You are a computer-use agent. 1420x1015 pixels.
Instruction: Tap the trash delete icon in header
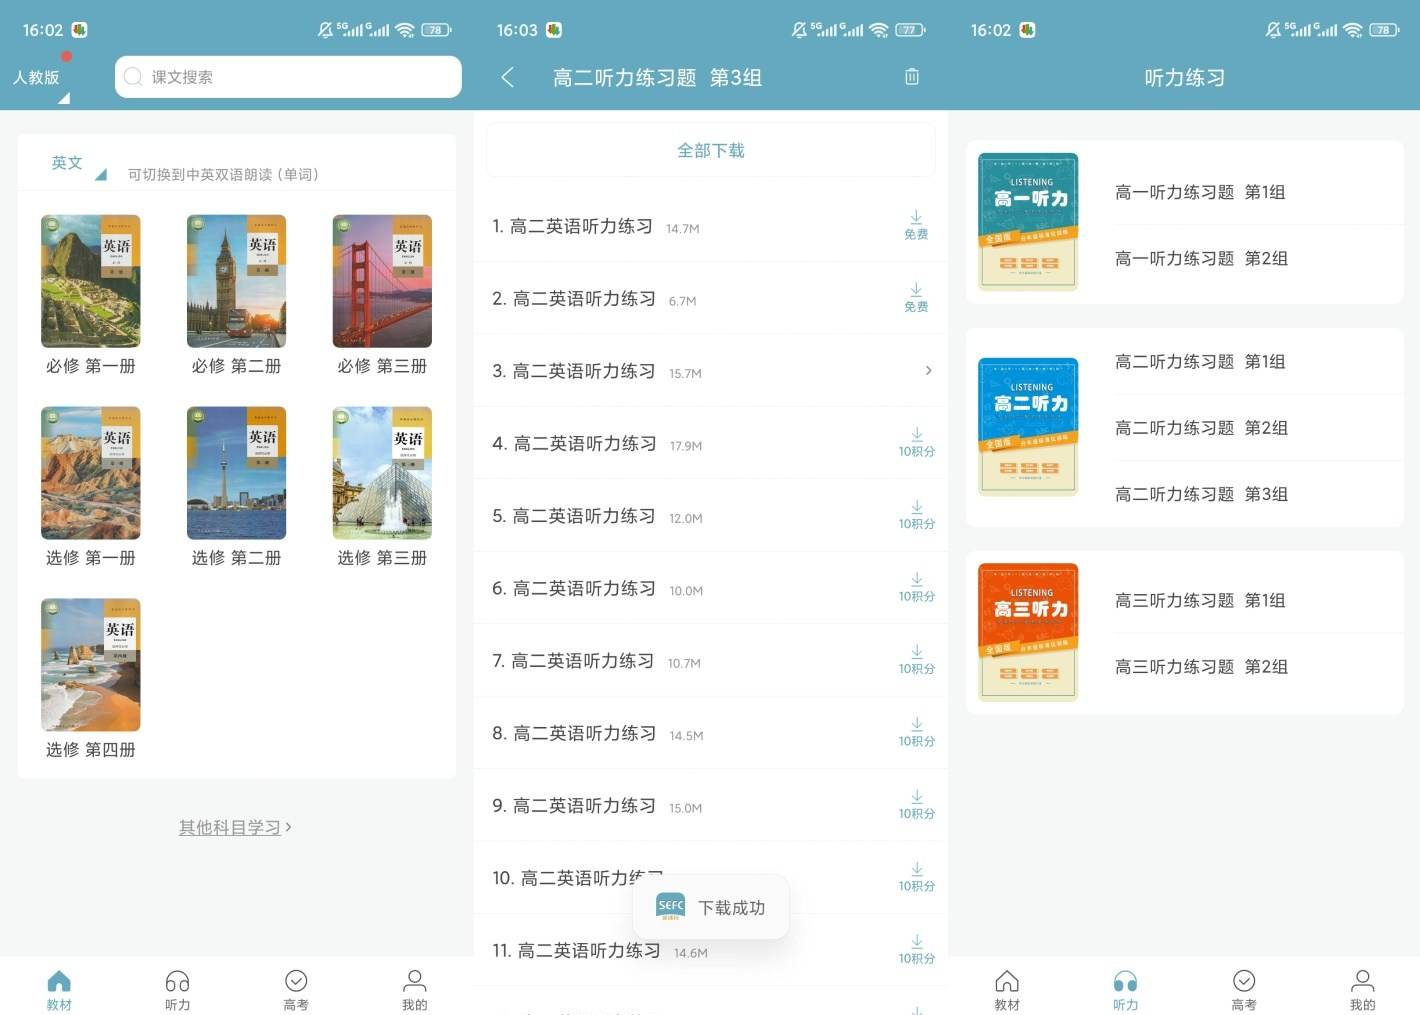pos(911,77)
